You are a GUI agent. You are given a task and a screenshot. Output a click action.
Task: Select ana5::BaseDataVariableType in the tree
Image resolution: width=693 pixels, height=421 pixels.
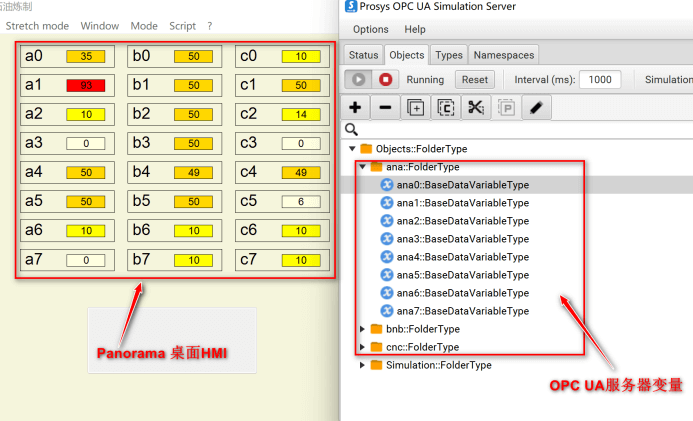point(462,275)
